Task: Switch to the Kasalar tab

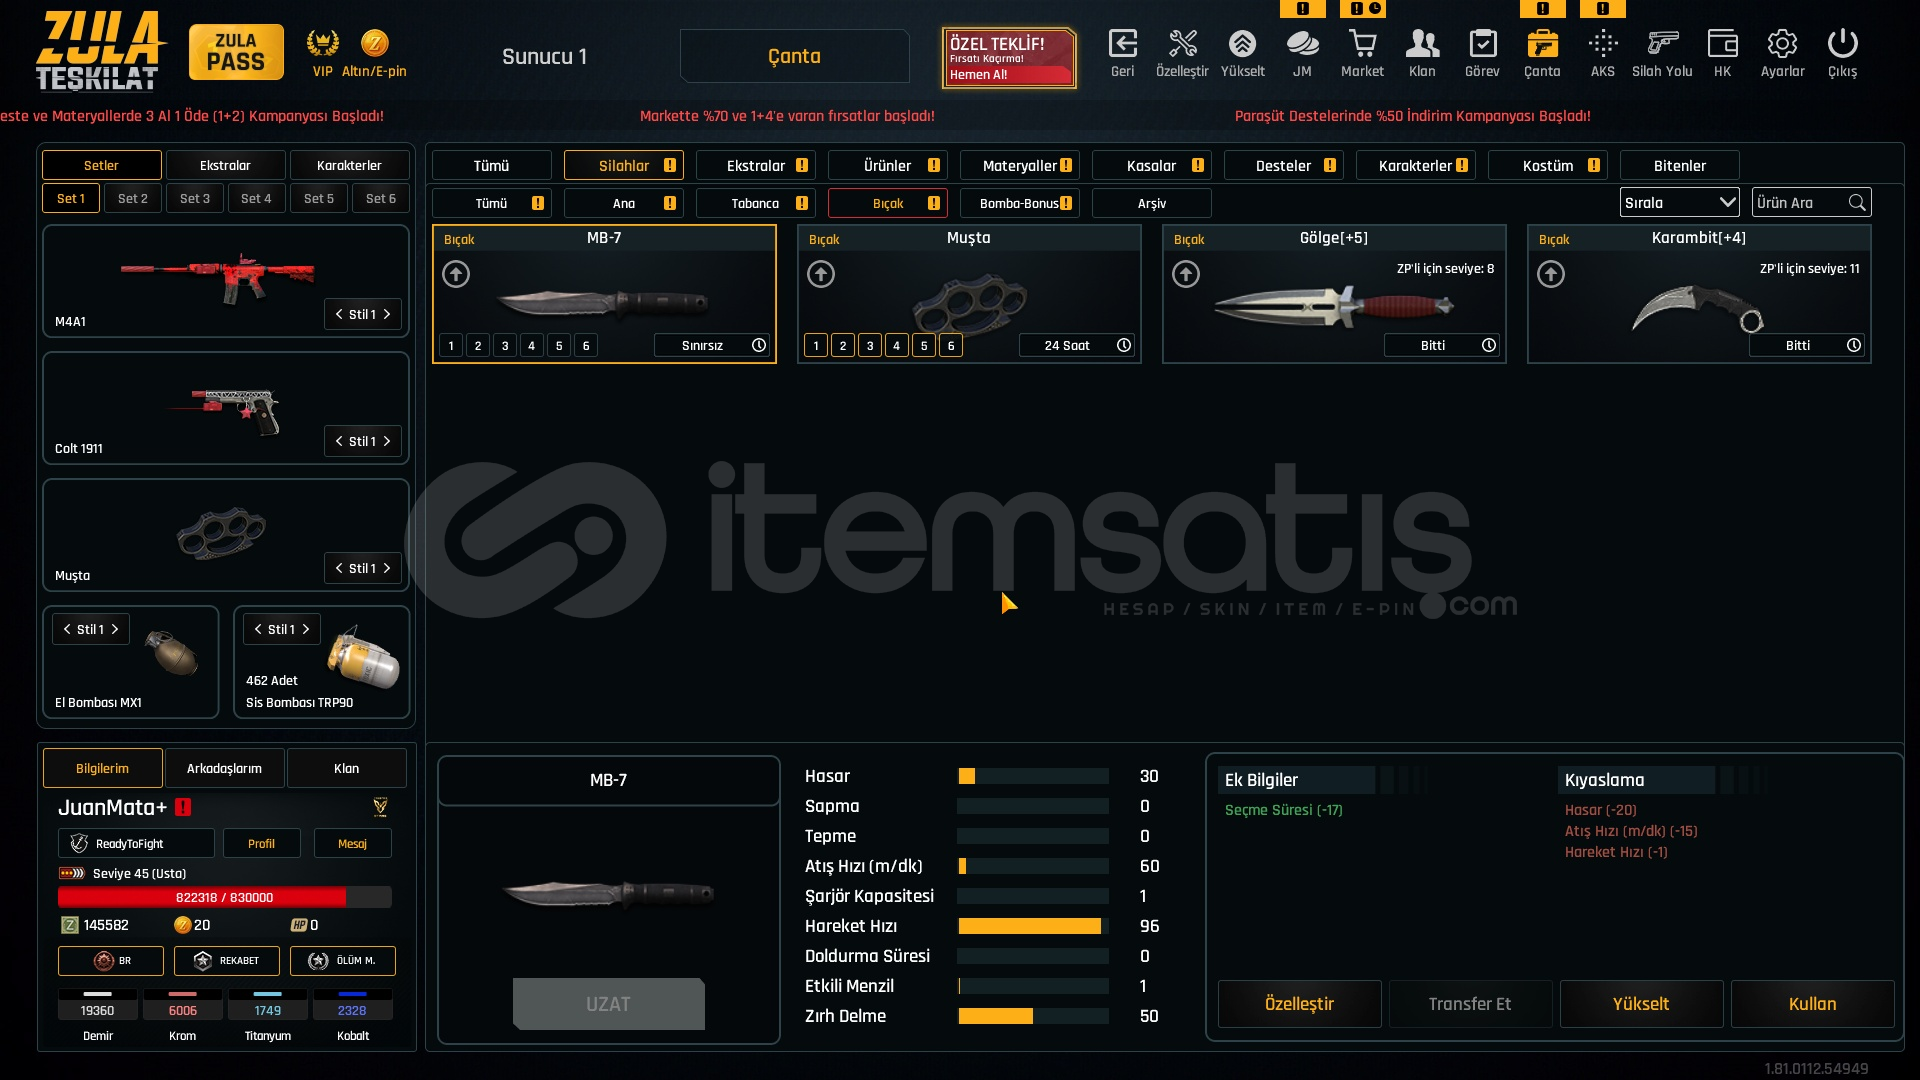Action: coord(1151,166)
